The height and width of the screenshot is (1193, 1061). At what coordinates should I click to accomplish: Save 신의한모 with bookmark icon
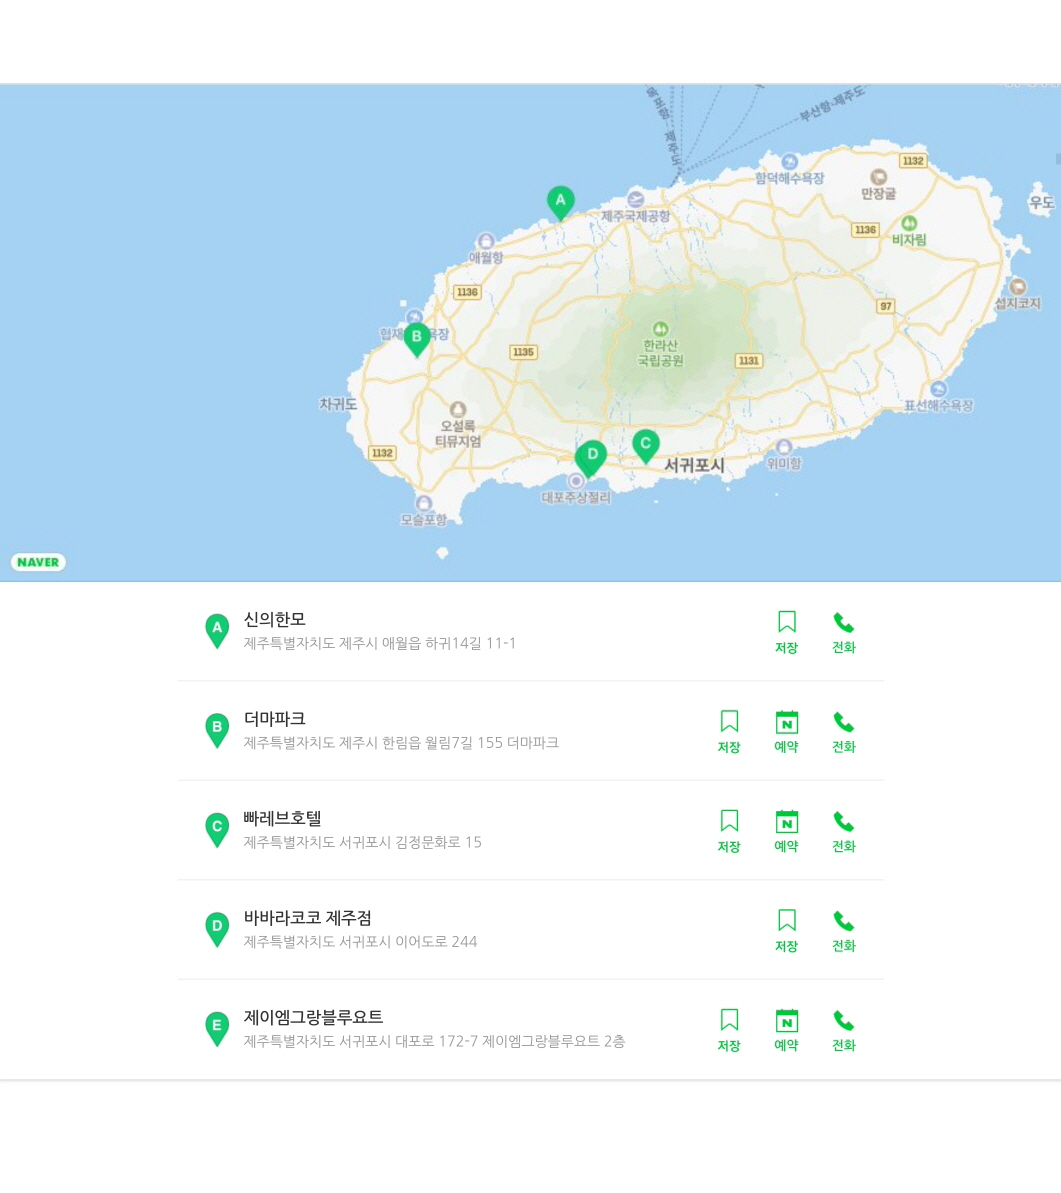(x=786, y=632)
